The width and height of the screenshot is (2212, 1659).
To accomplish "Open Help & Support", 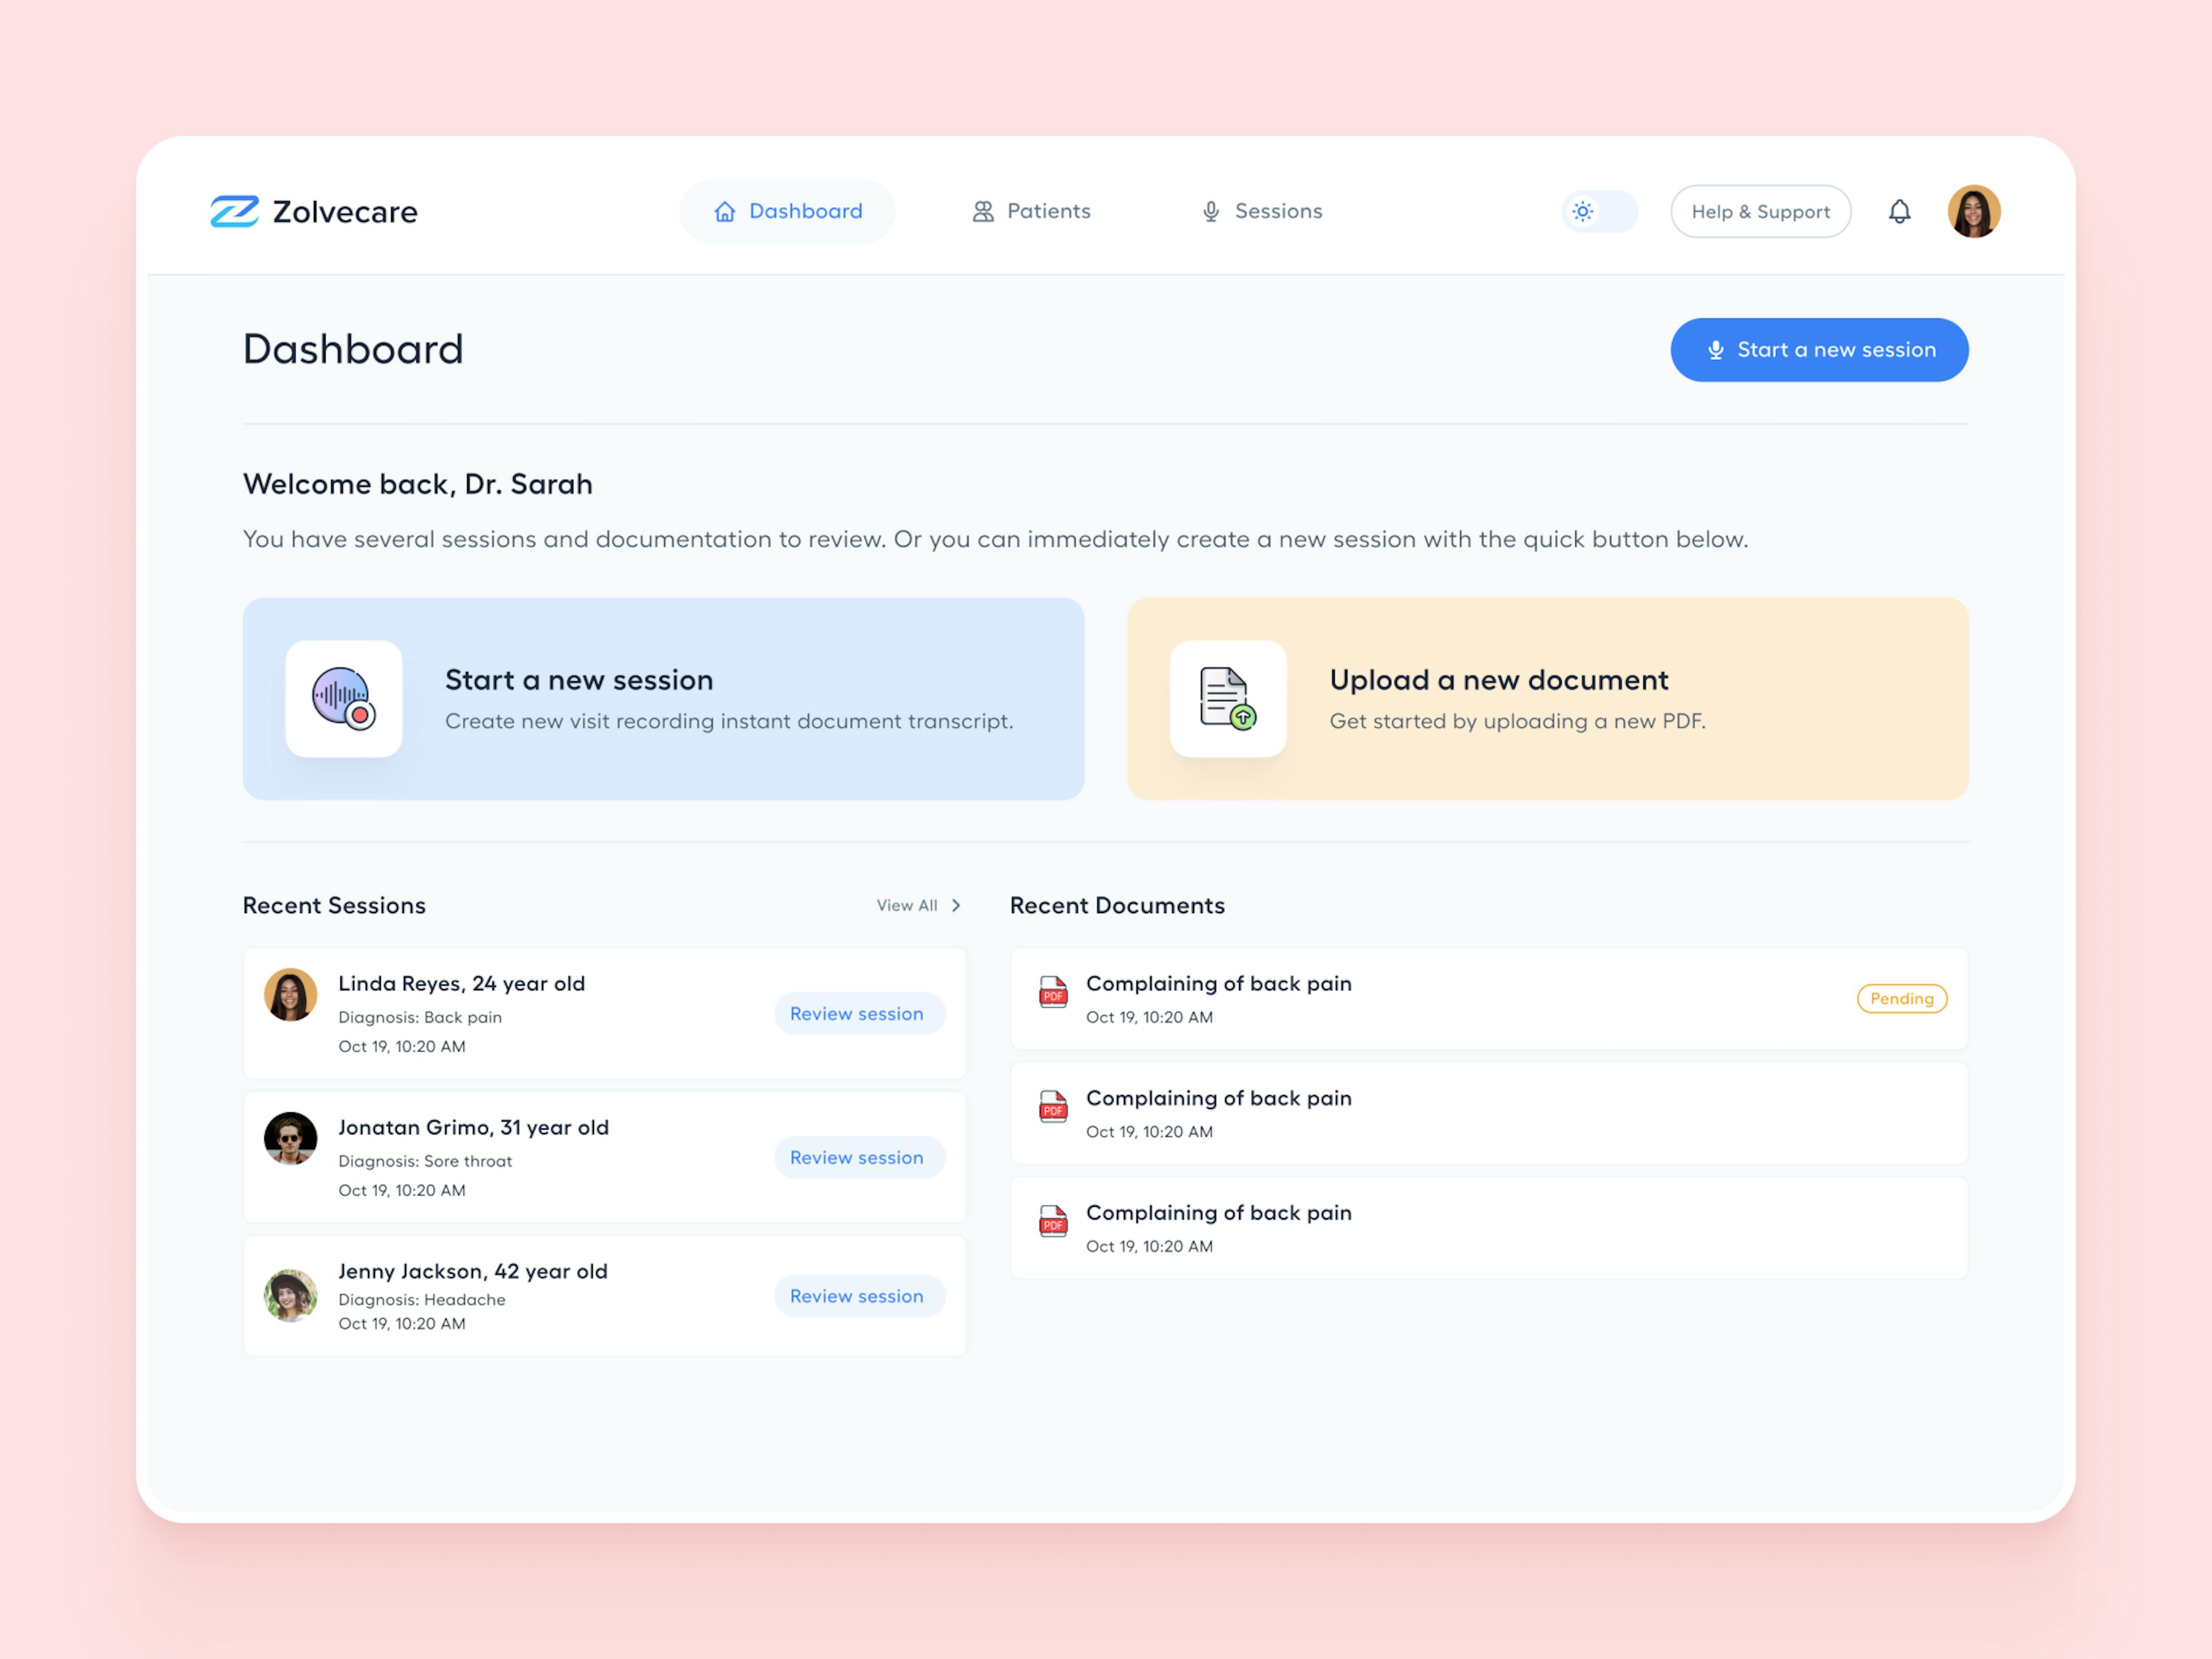I will 1760,211.
